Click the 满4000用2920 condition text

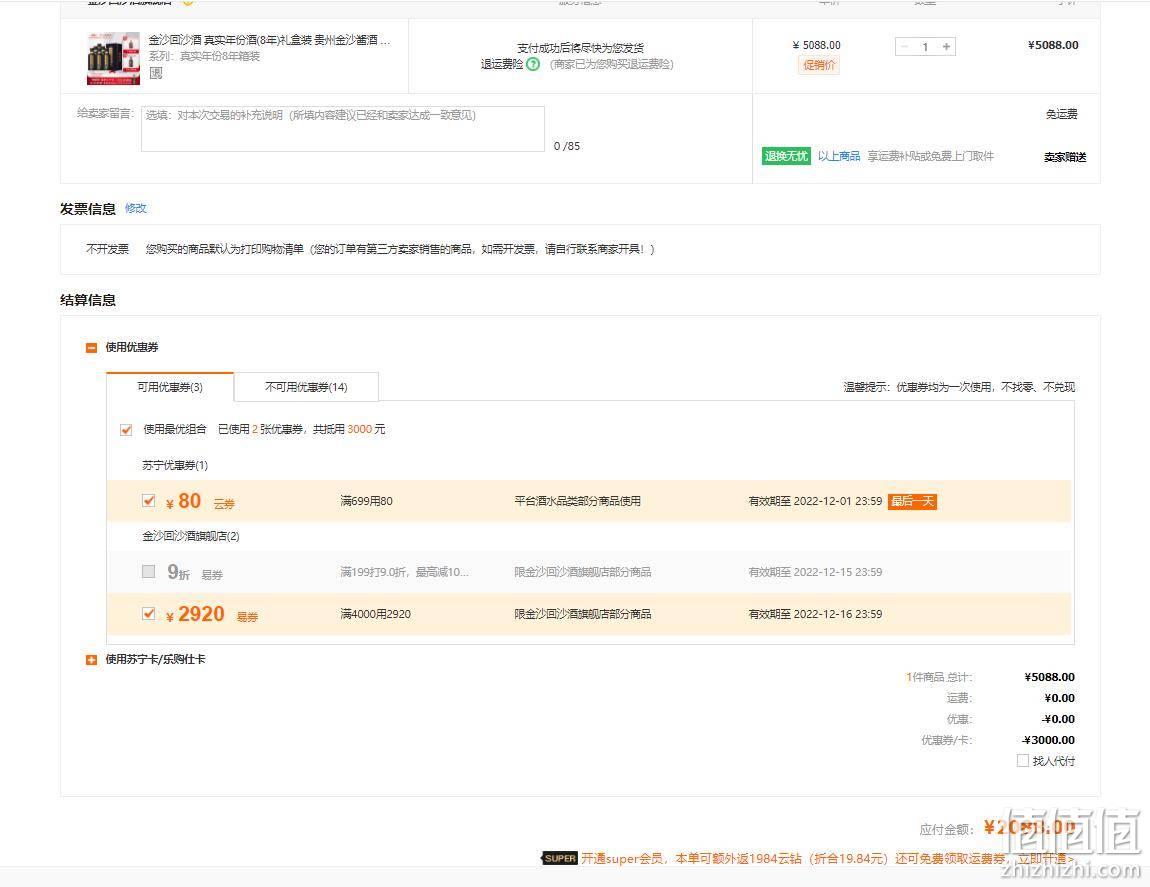[x=376, y=614]
